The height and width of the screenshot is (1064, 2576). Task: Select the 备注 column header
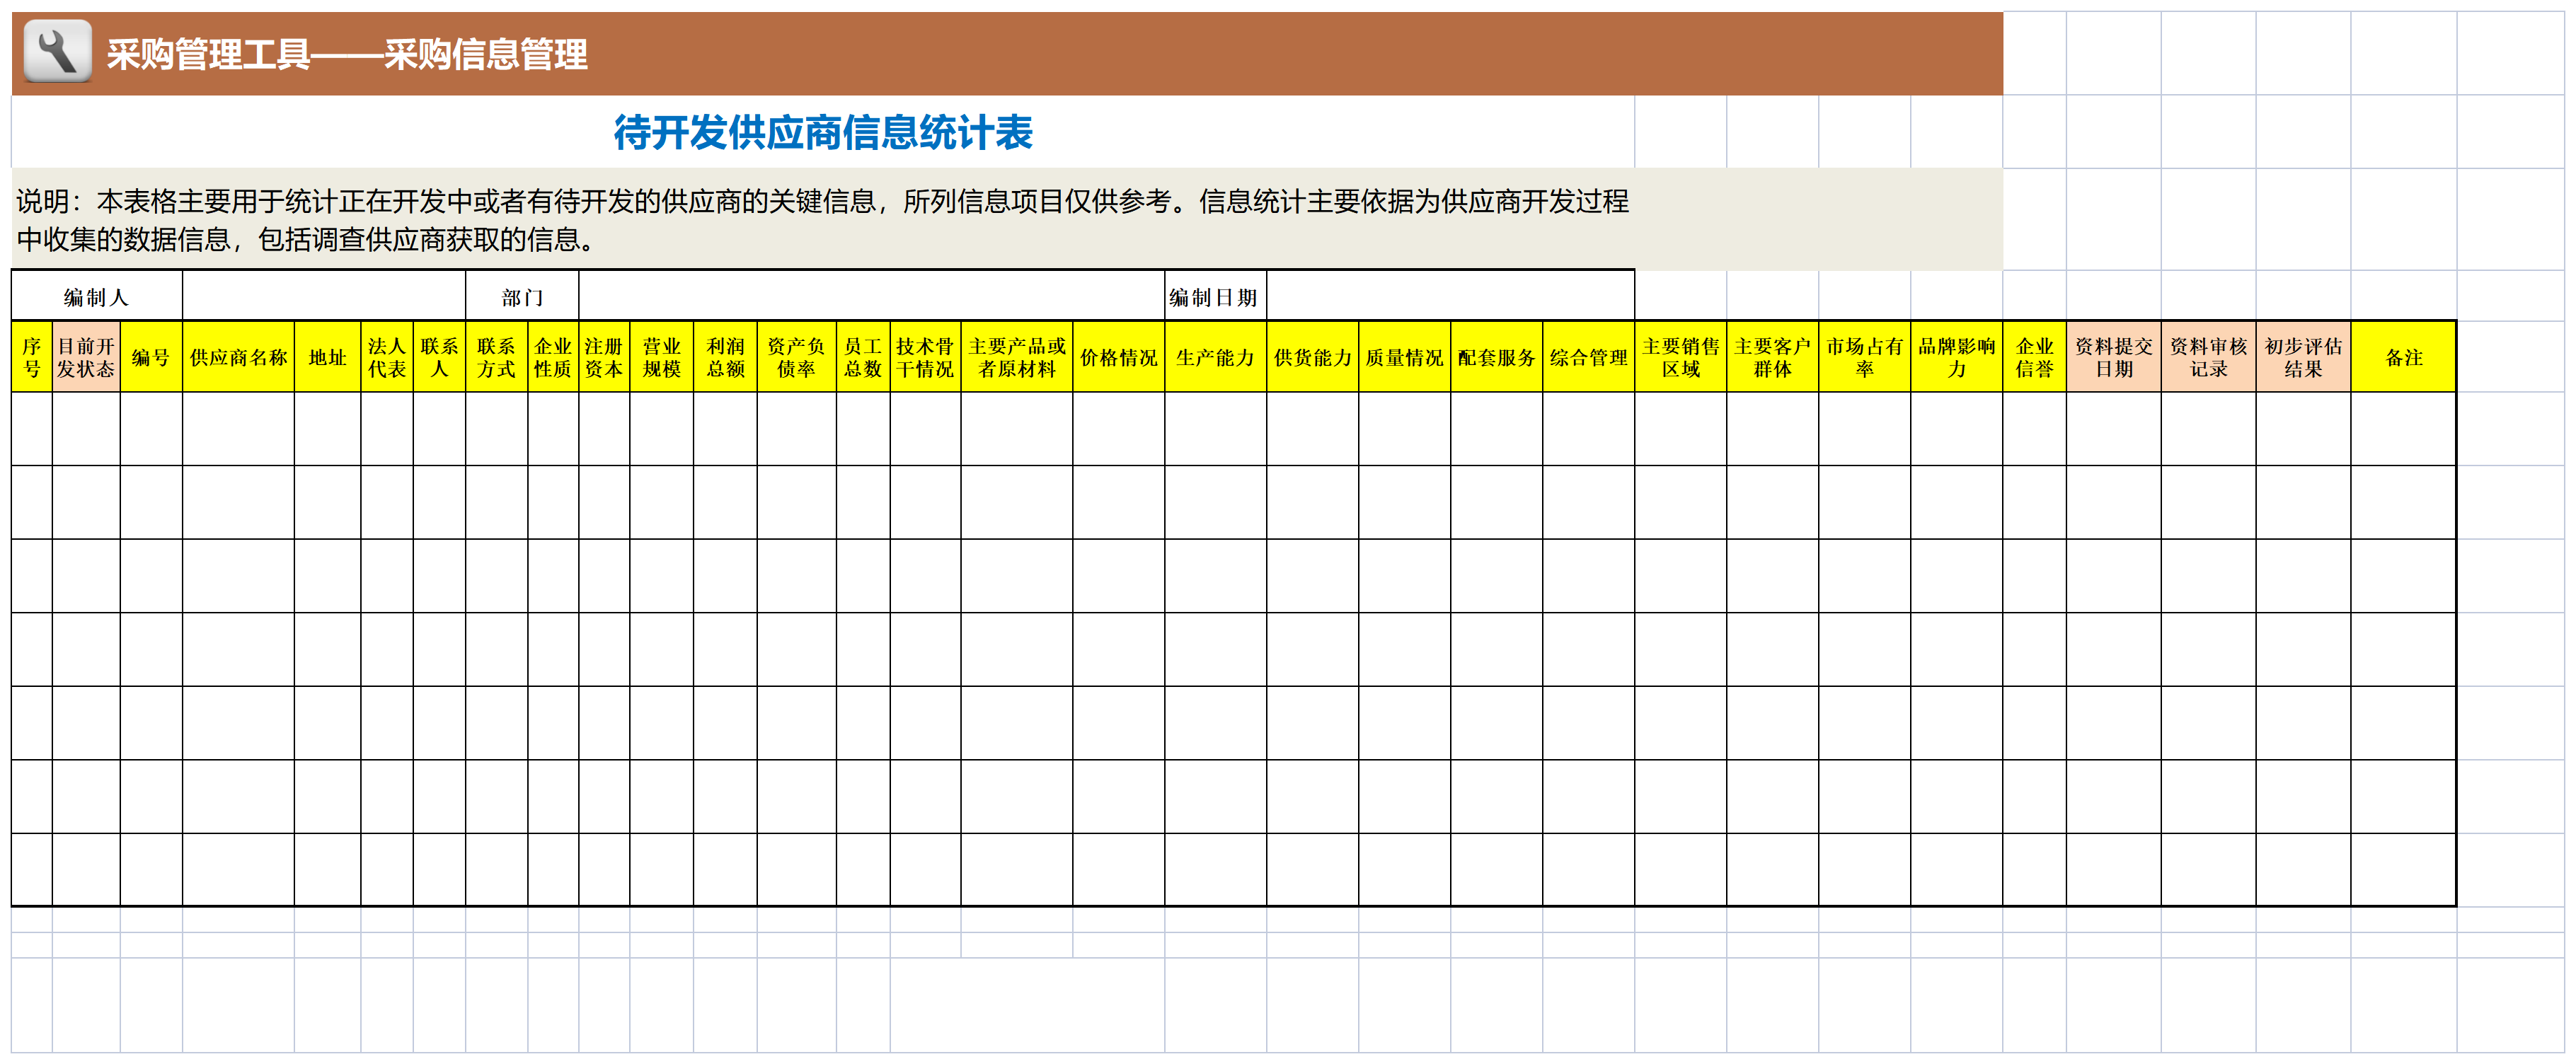(2404, 357)
